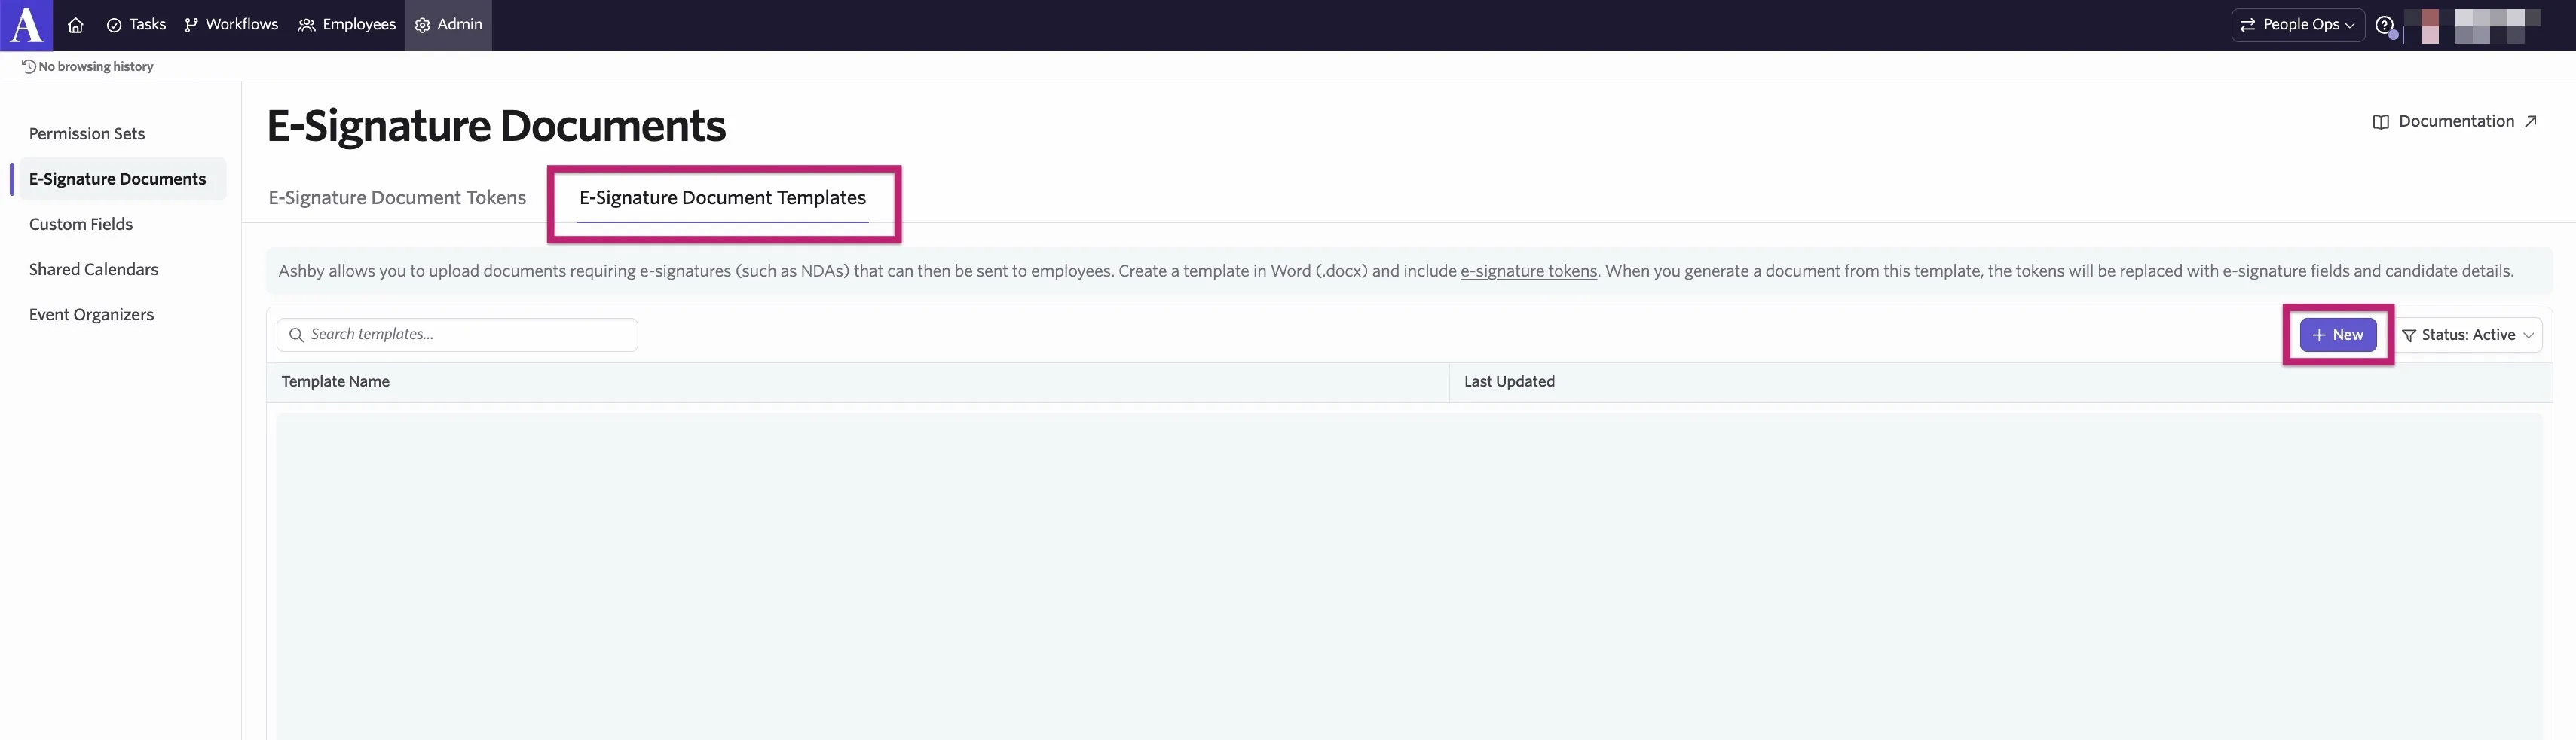Click the browsing history clock icon
2576x740 pixels.
point(29,66)
